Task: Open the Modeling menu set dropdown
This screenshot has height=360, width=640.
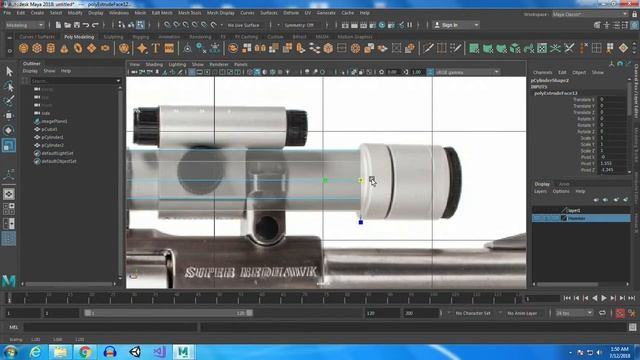Action: pyautogui.click(x=24, y=25)
